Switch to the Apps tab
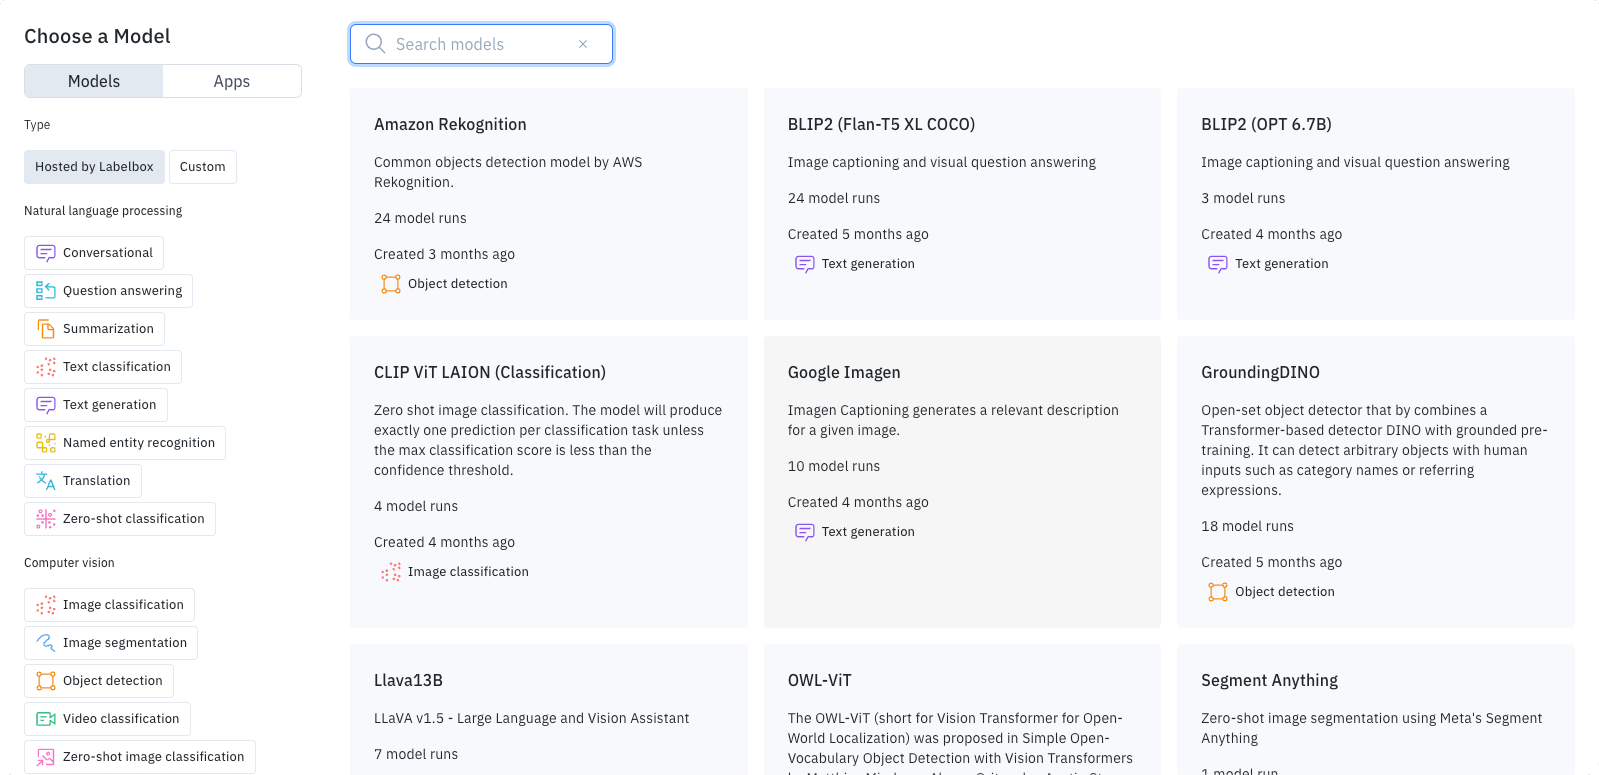The height and width of the screenshot is (775, 1599). point(232,81)
